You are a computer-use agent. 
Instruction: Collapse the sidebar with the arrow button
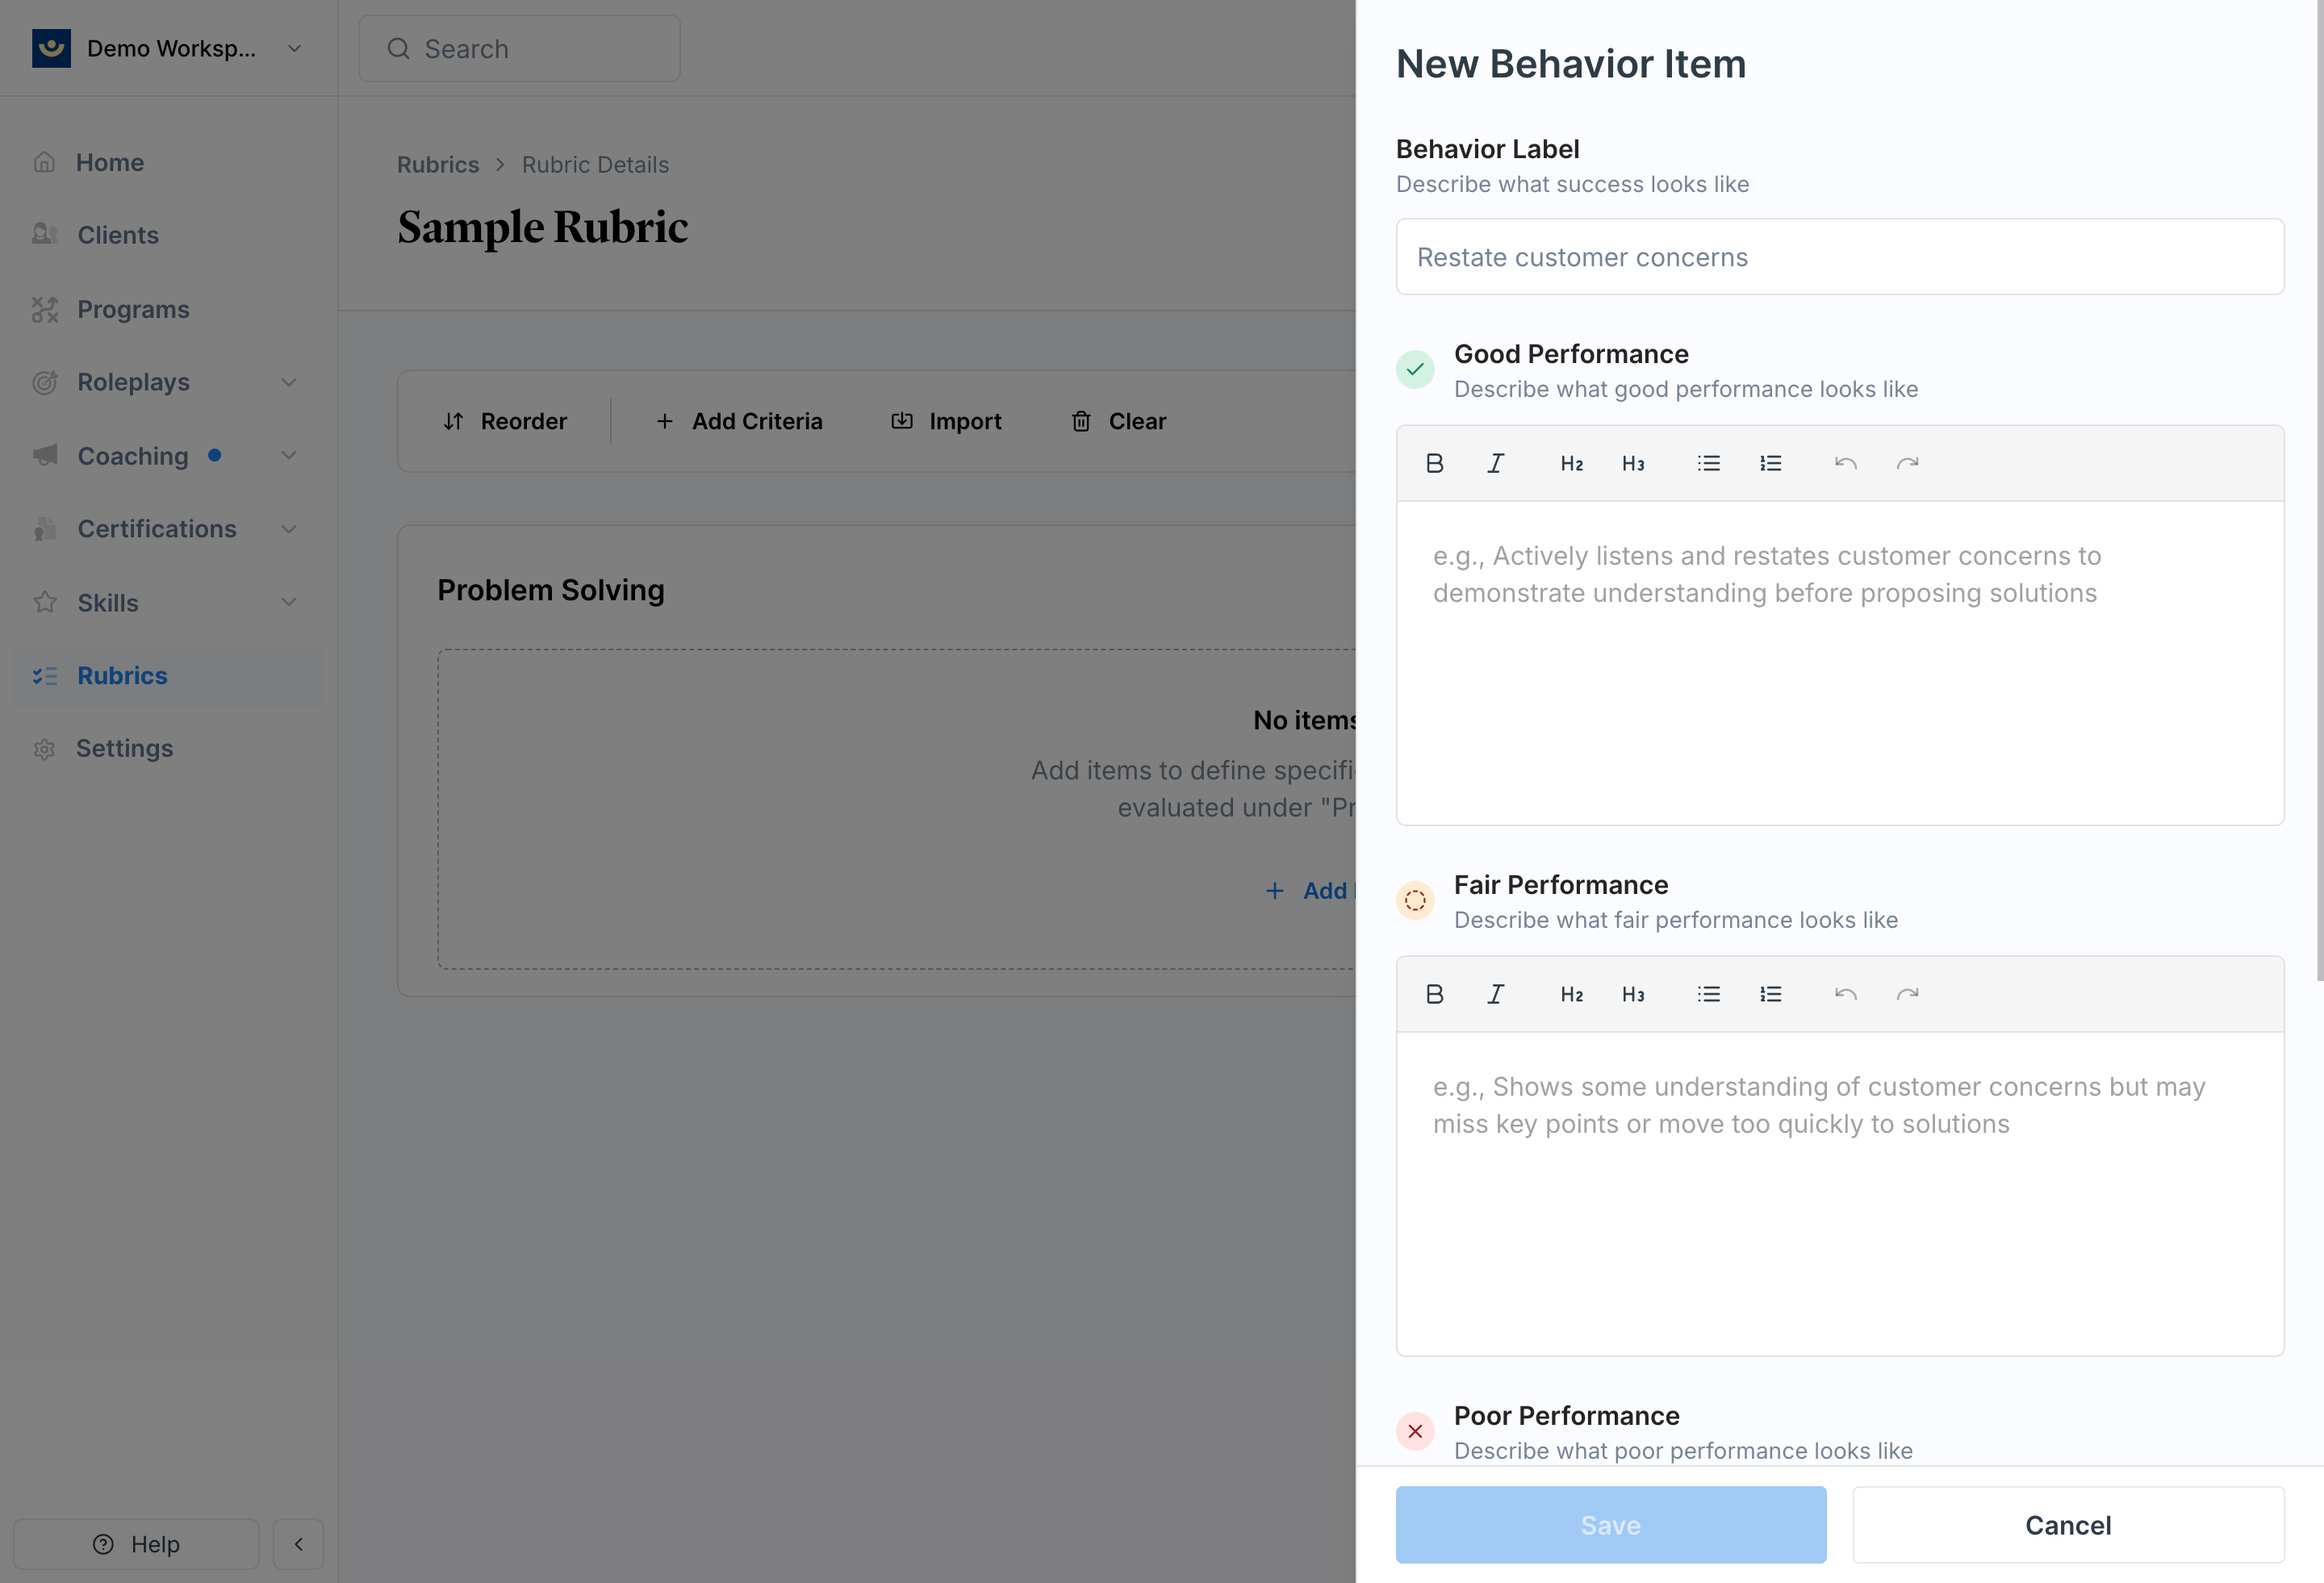point(298,1544)
